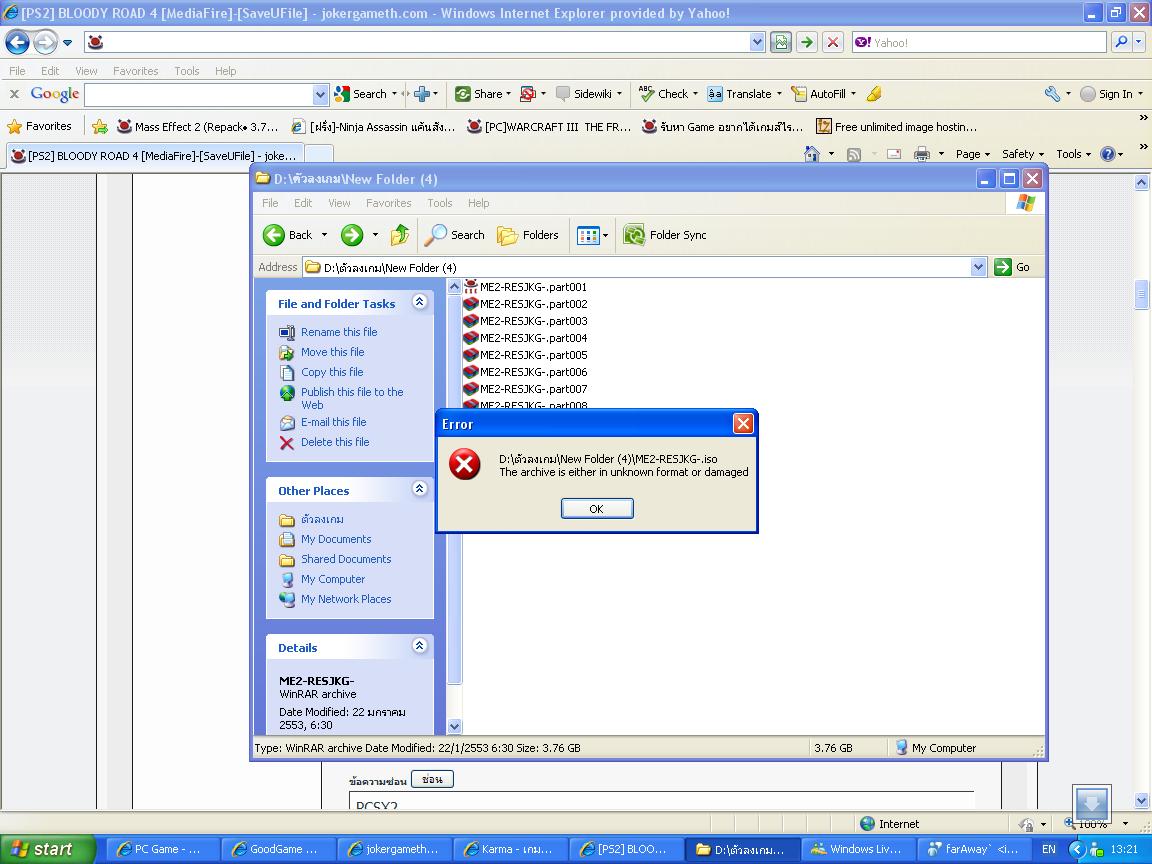Click the IE print icon
This screenshot has width=1152, height=864.
[922, 154]
